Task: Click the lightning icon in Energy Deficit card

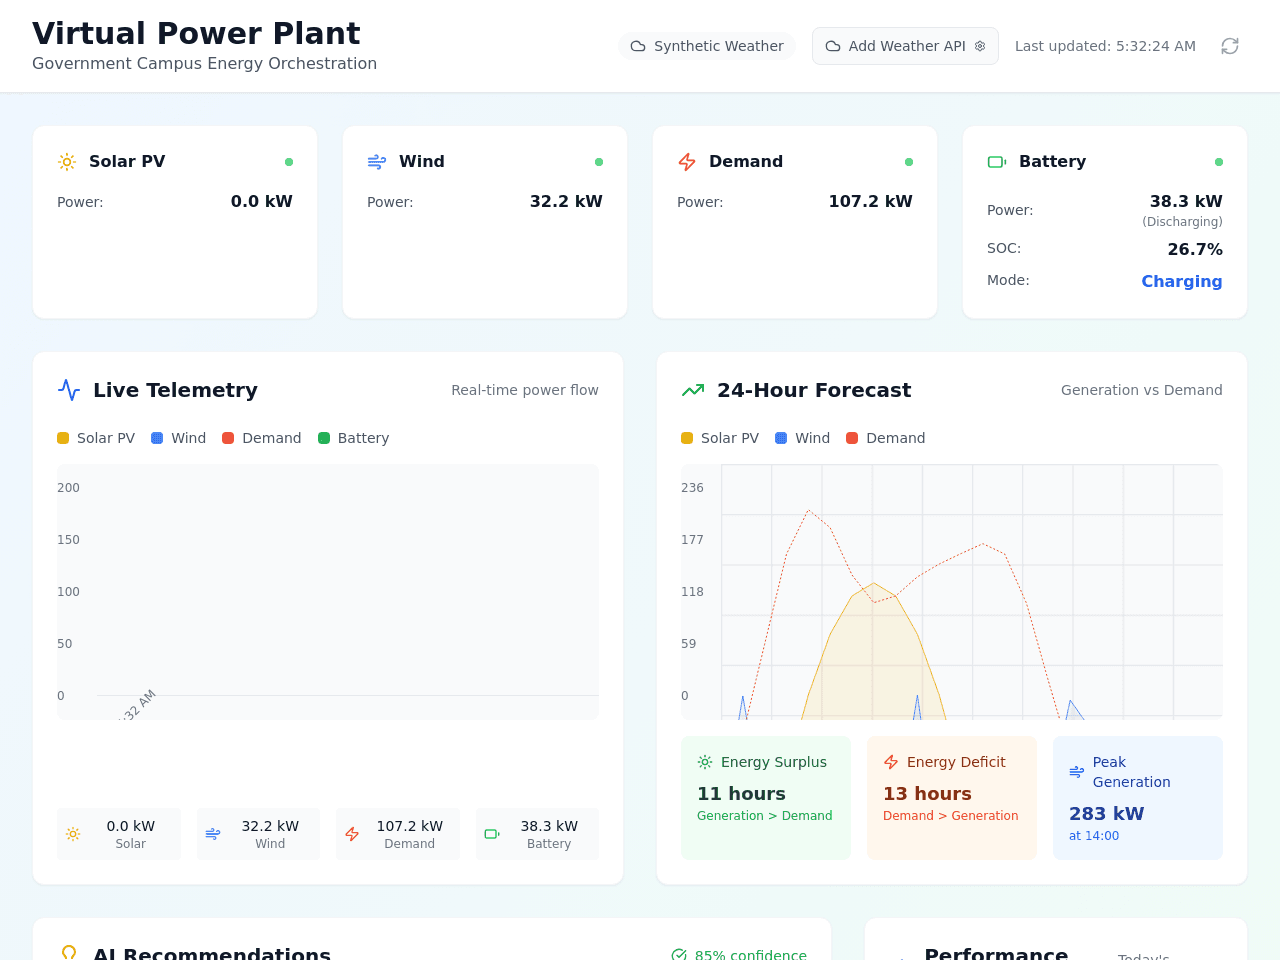Action: click(x=891, y=762)
